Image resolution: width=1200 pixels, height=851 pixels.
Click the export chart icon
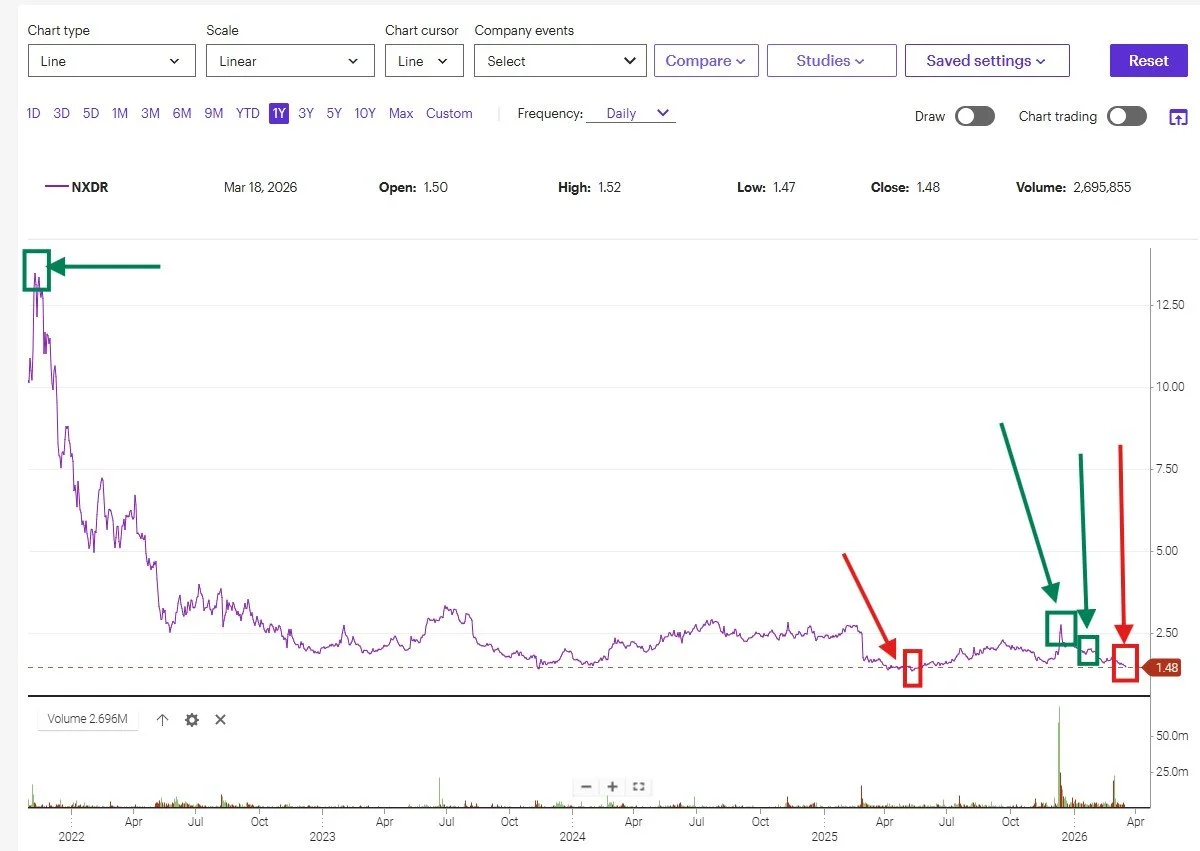coord(1178,117)
